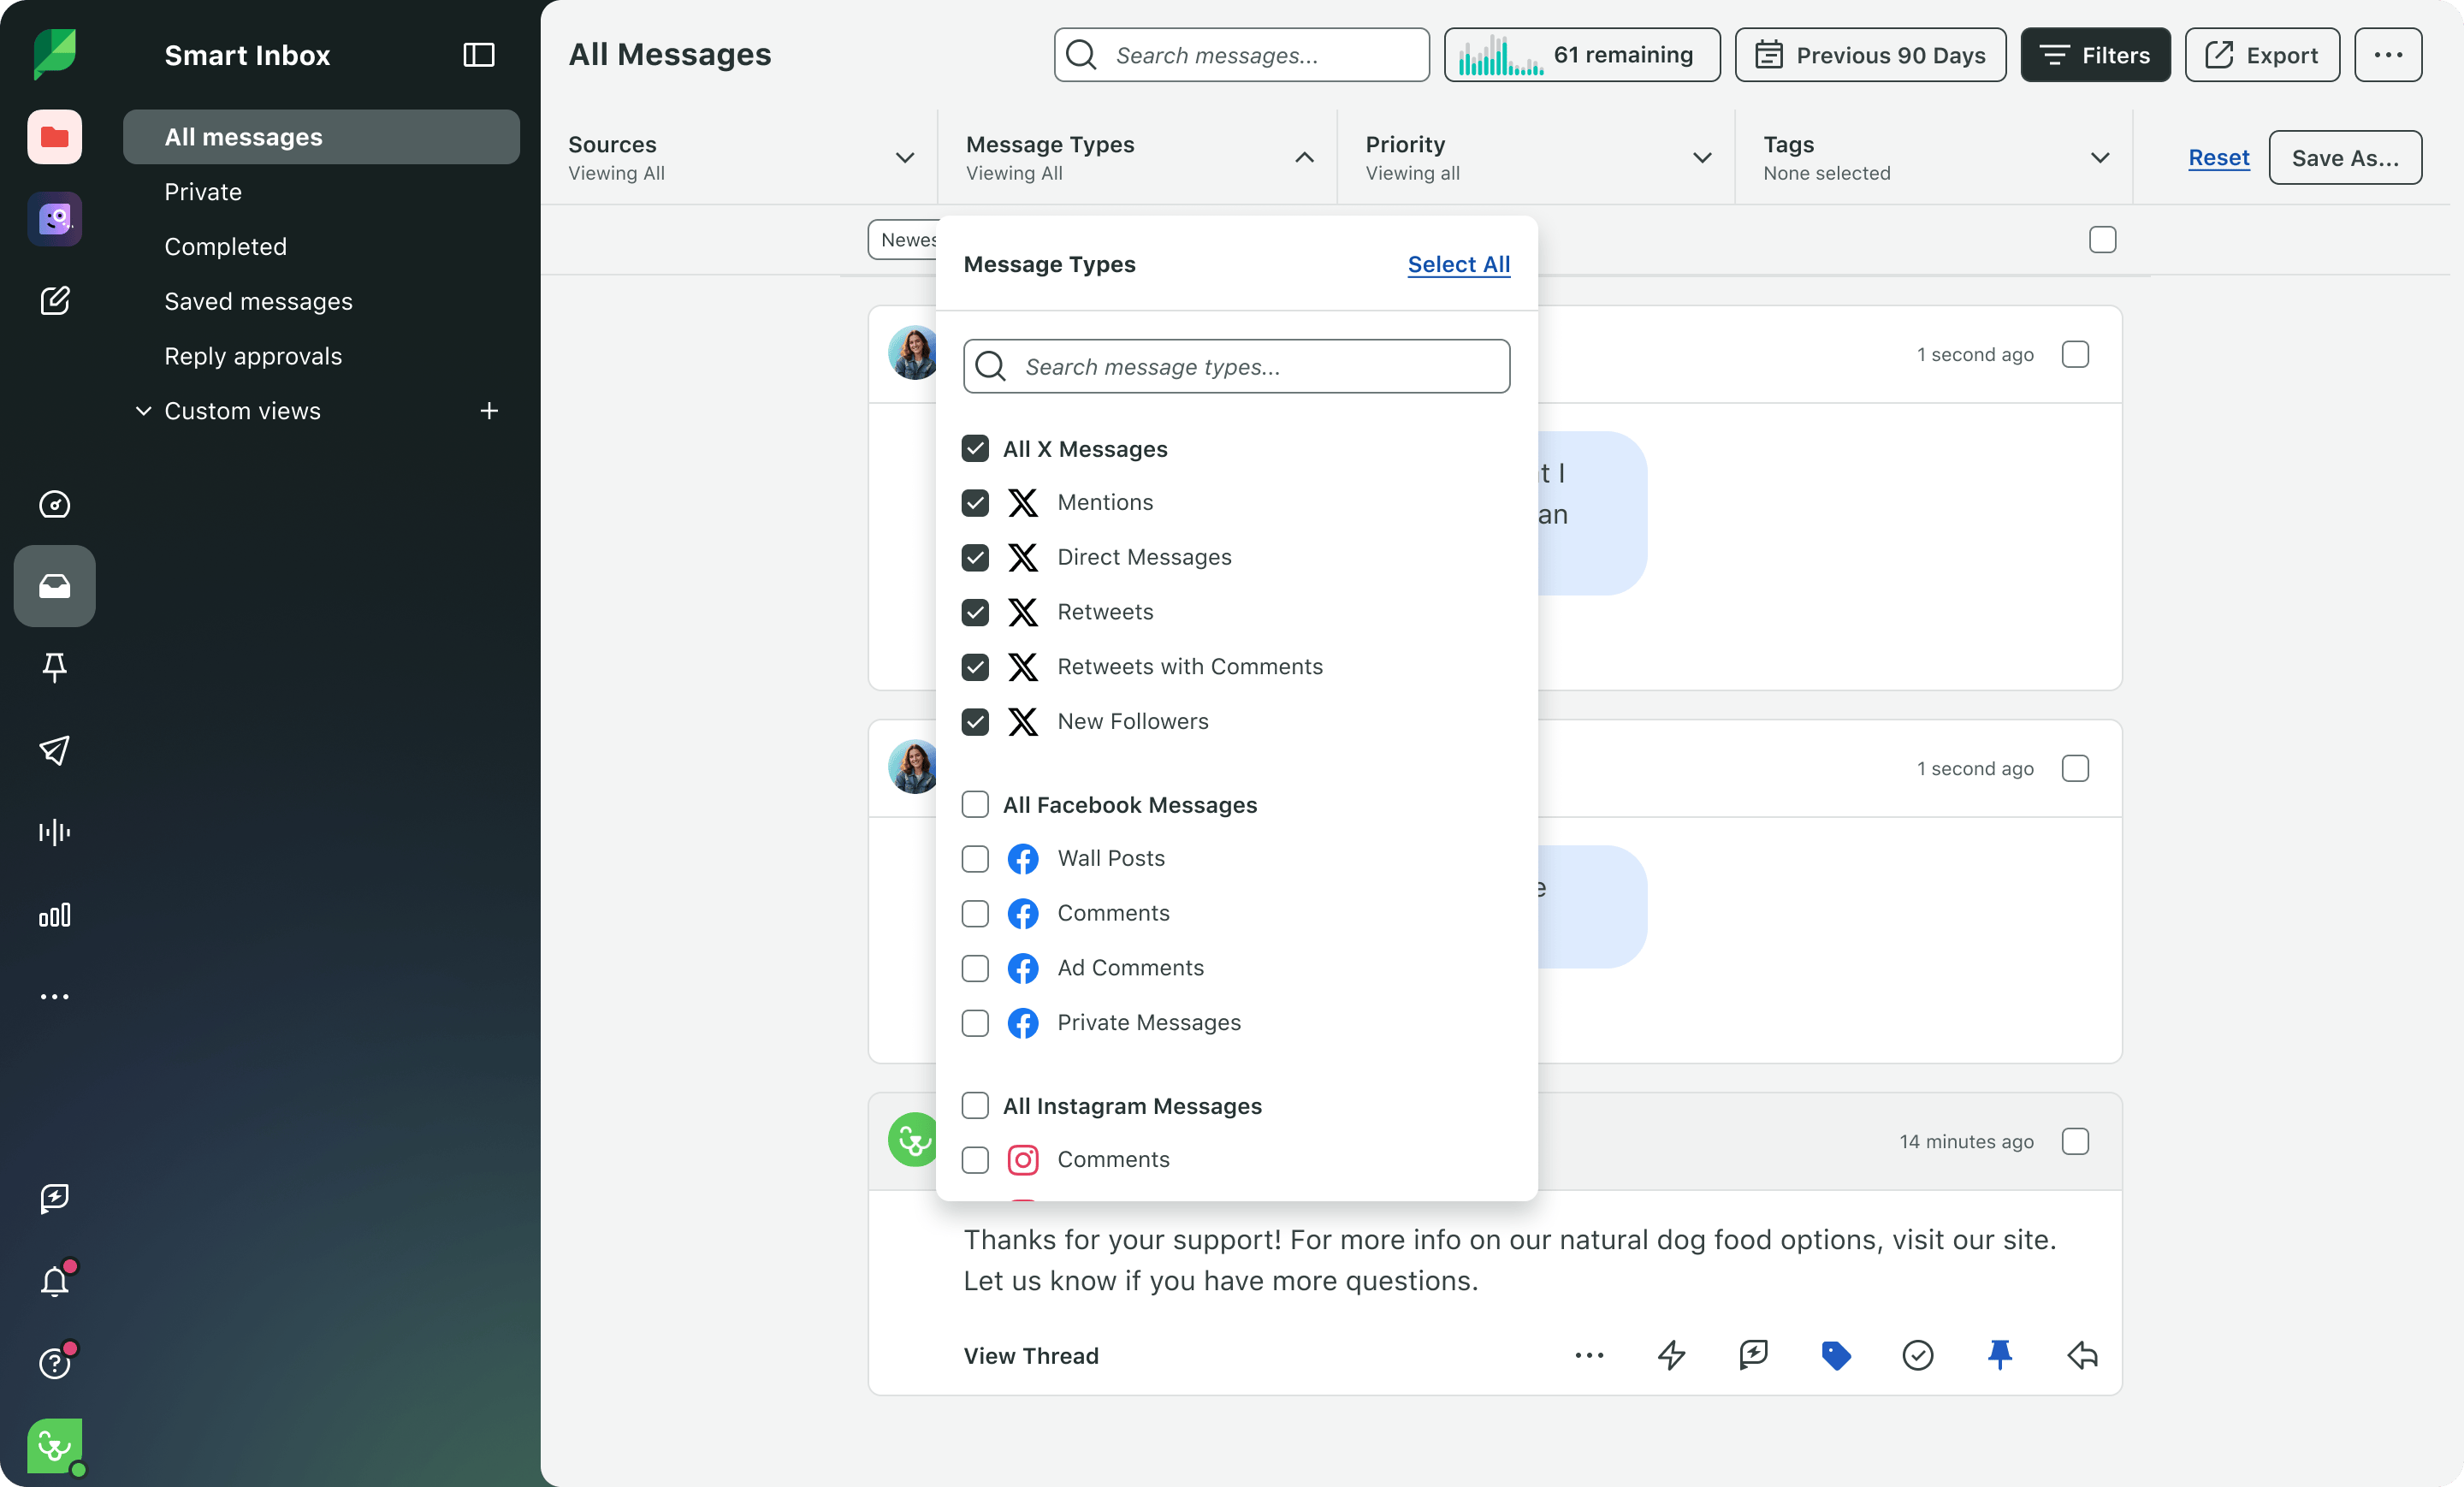Click the green profile avatar at bottom left
2464x1487 pixels.
54,1446
